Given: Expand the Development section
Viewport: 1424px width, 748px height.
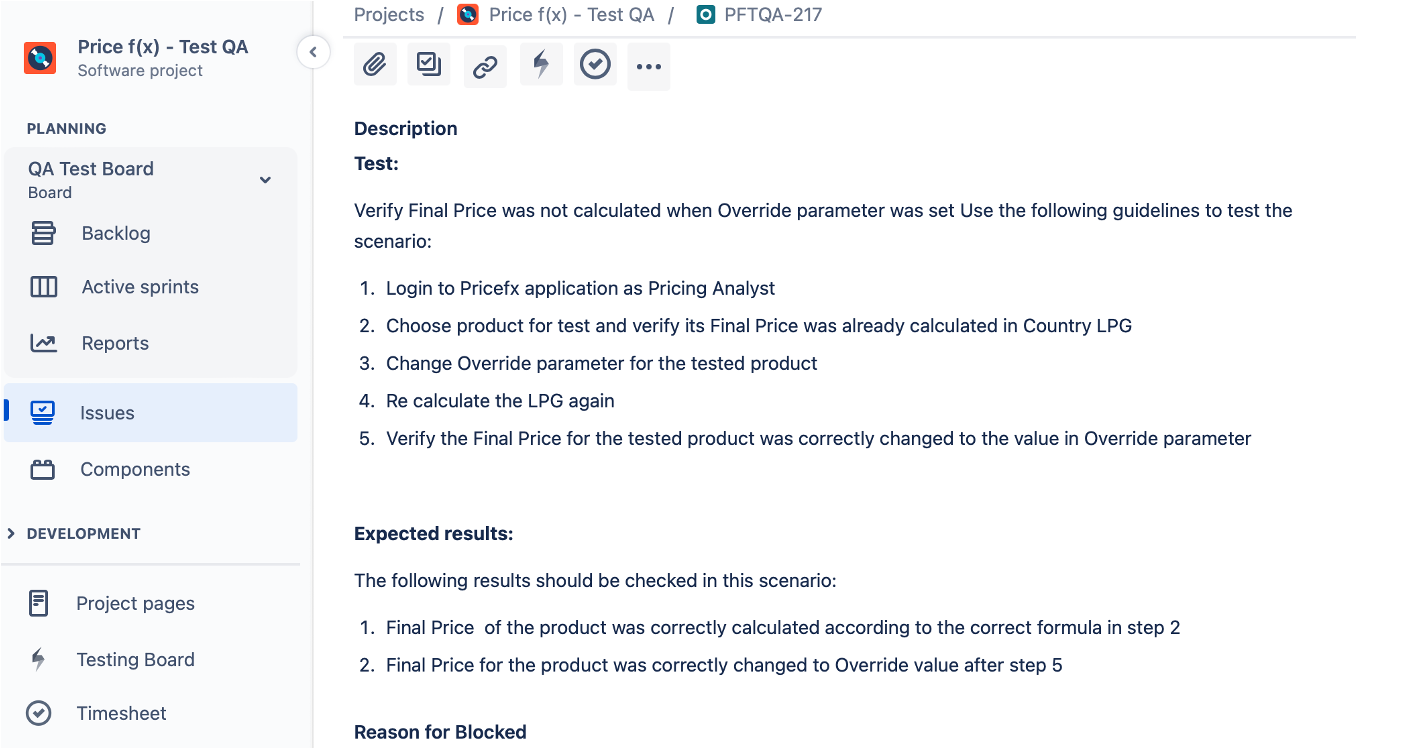Looking at the screenshot, I should click(11, 534).
